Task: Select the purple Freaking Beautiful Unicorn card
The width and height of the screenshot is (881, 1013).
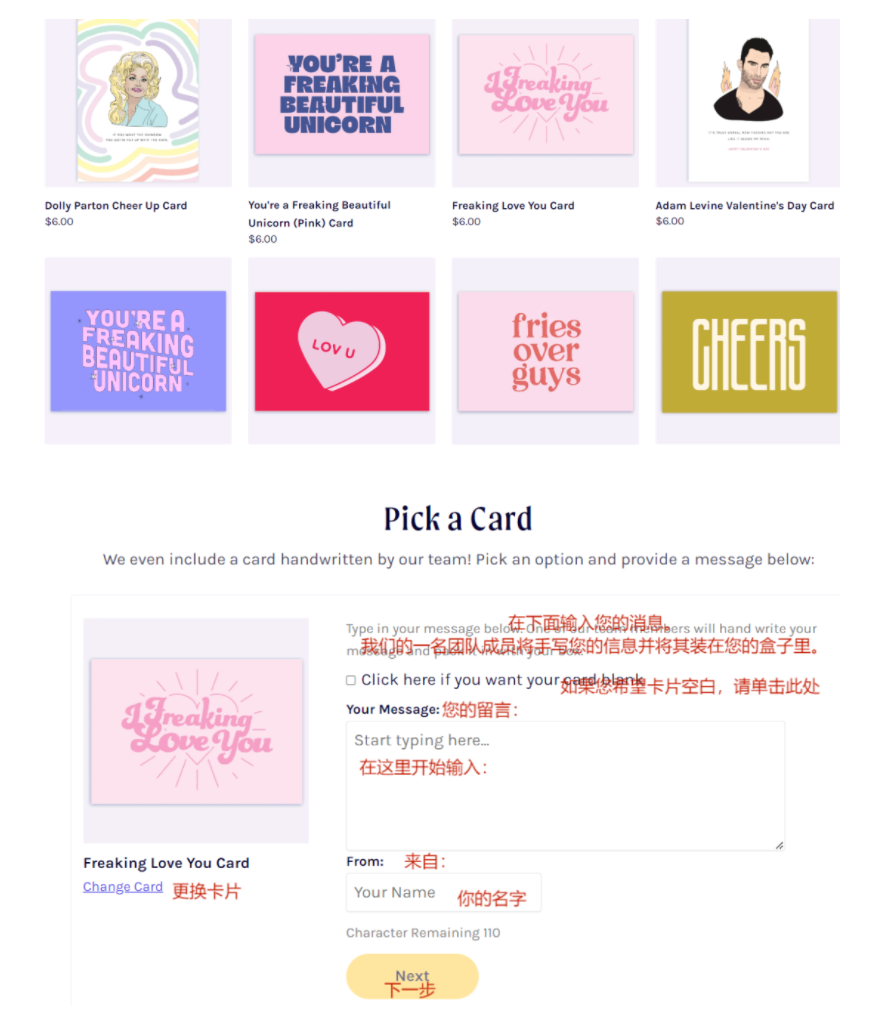Action: coord(138,351)
